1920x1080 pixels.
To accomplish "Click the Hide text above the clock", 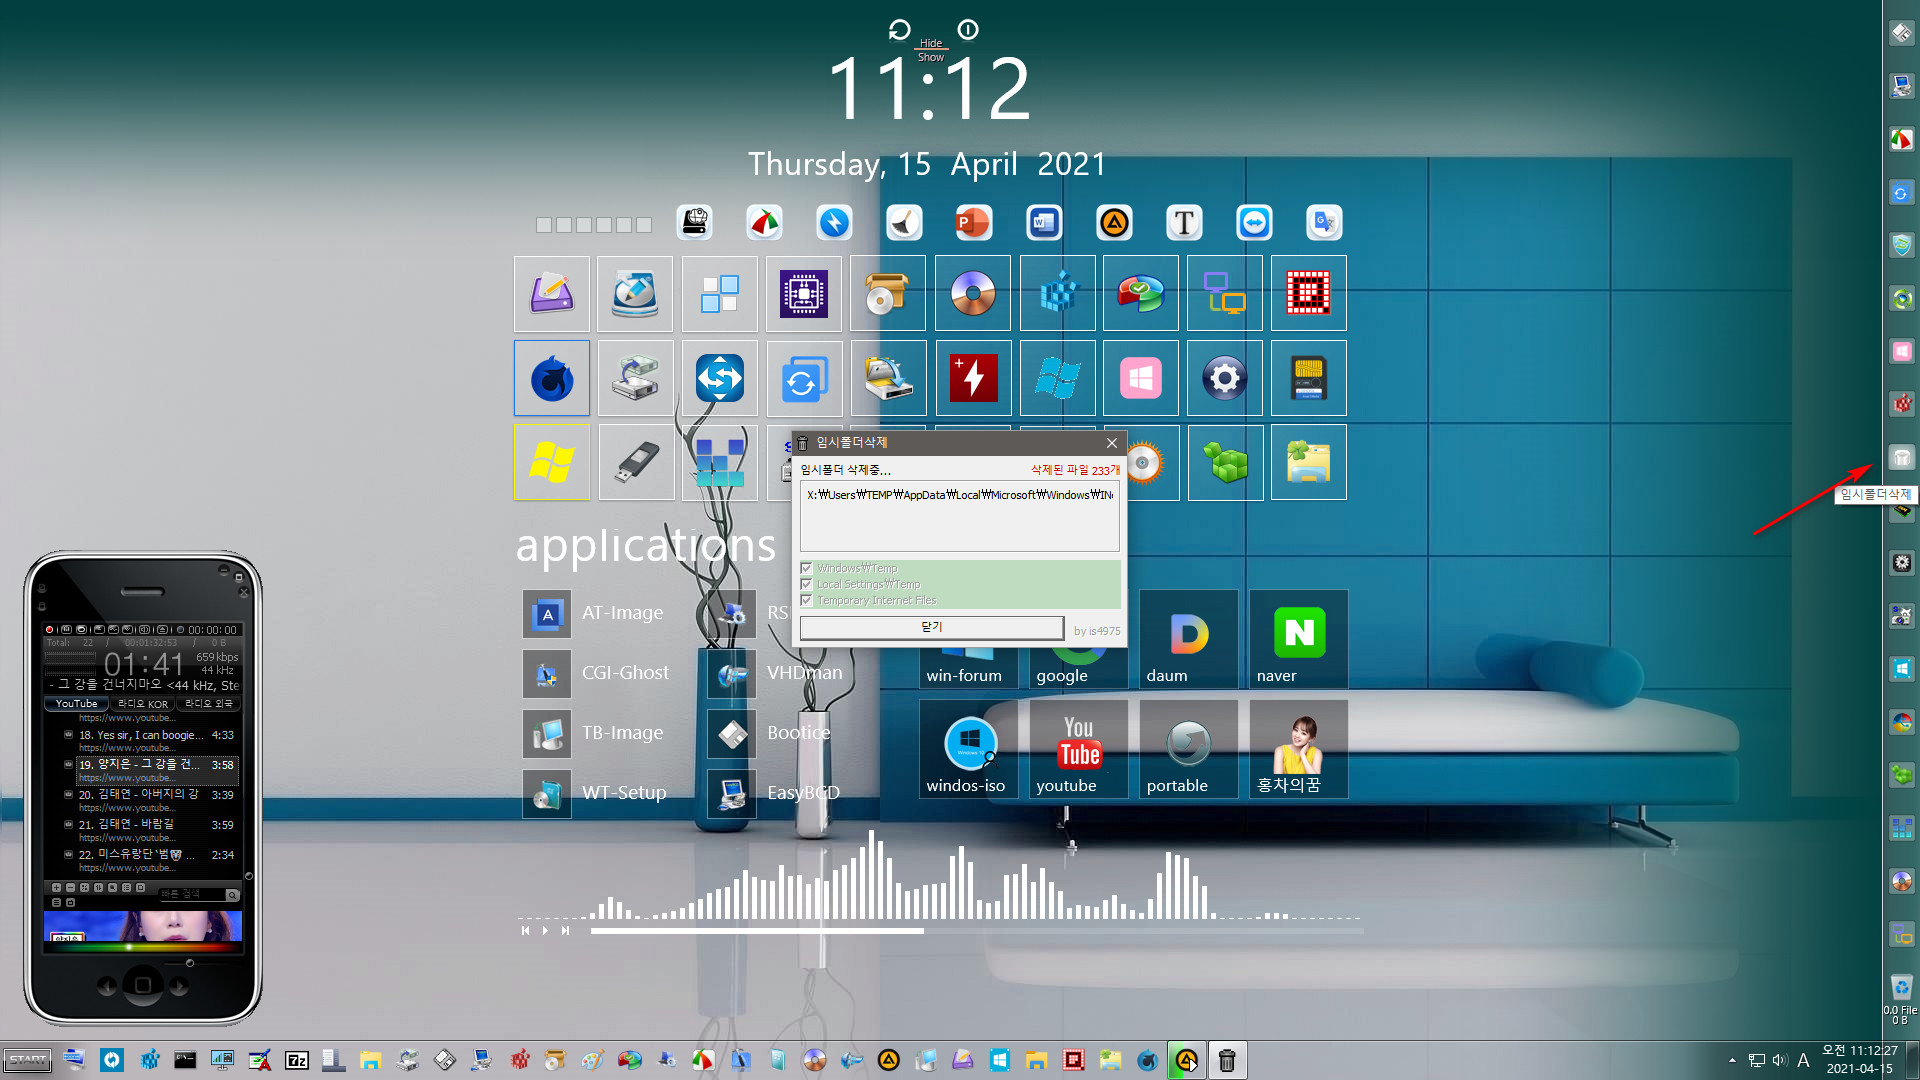I will [931, 43].
